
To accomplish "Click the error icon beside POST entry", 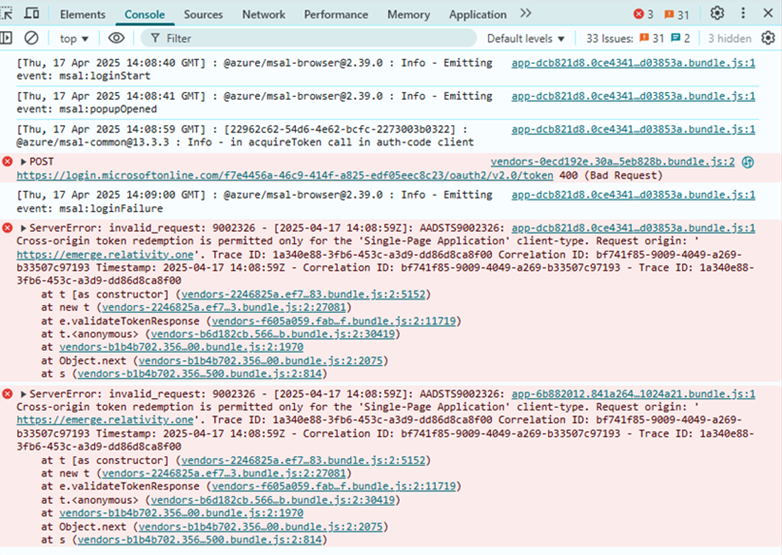I will [x=7, y=162].
